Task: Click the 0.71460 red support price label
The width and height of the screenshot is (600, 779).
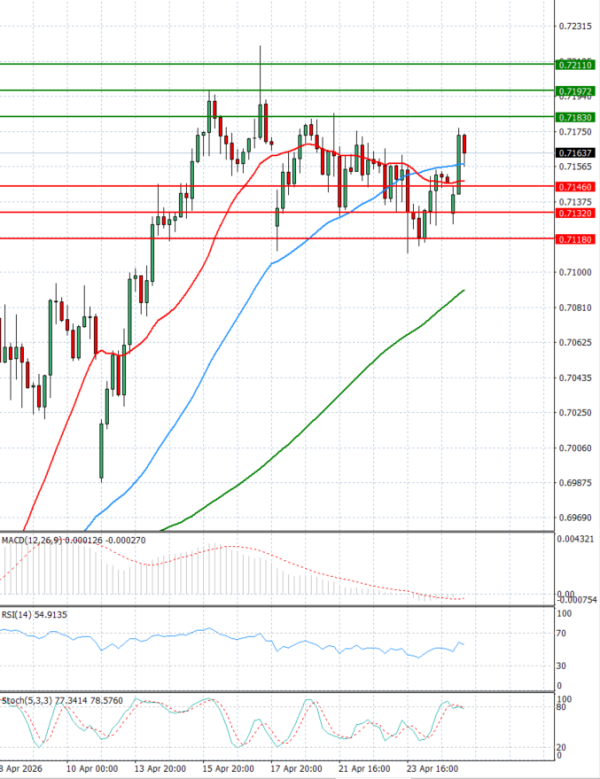Action: (575, 187)
